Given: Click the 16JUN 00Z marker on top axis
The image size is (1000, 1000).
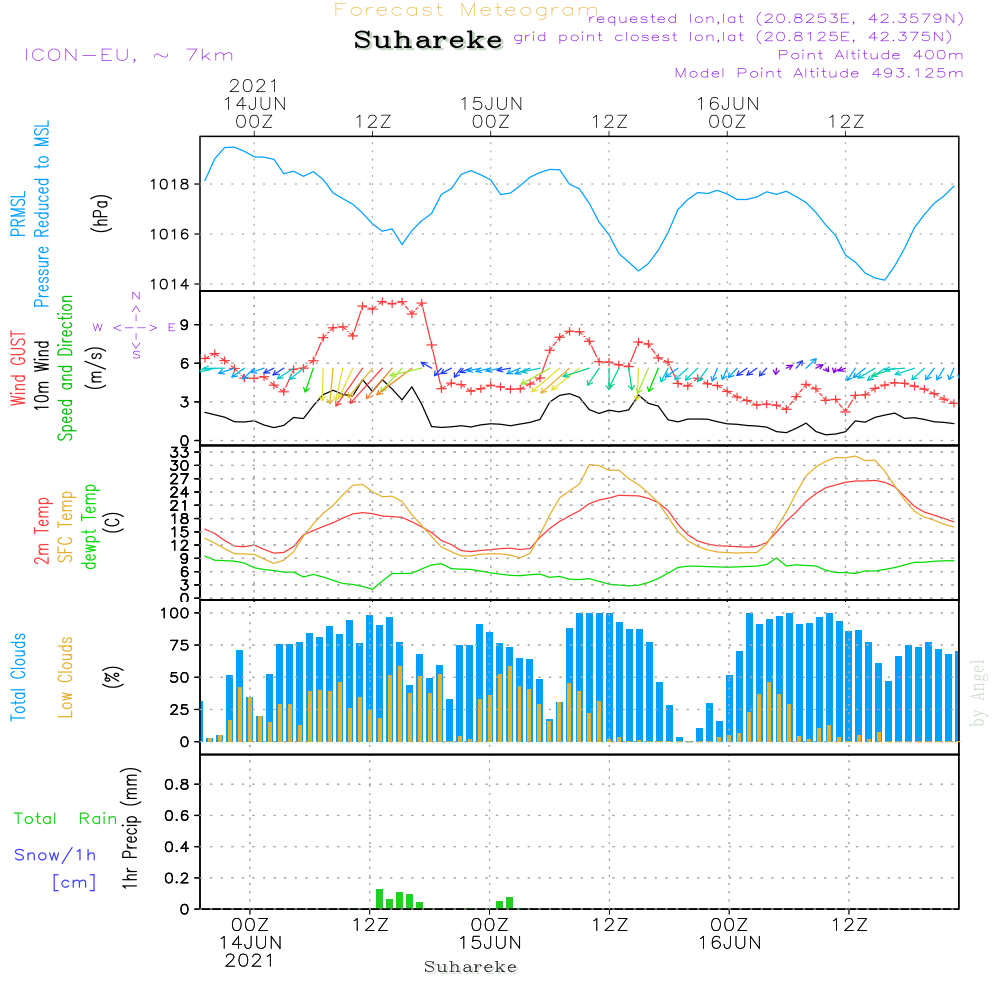Looking at the screenshot, I should click(727, 112).
